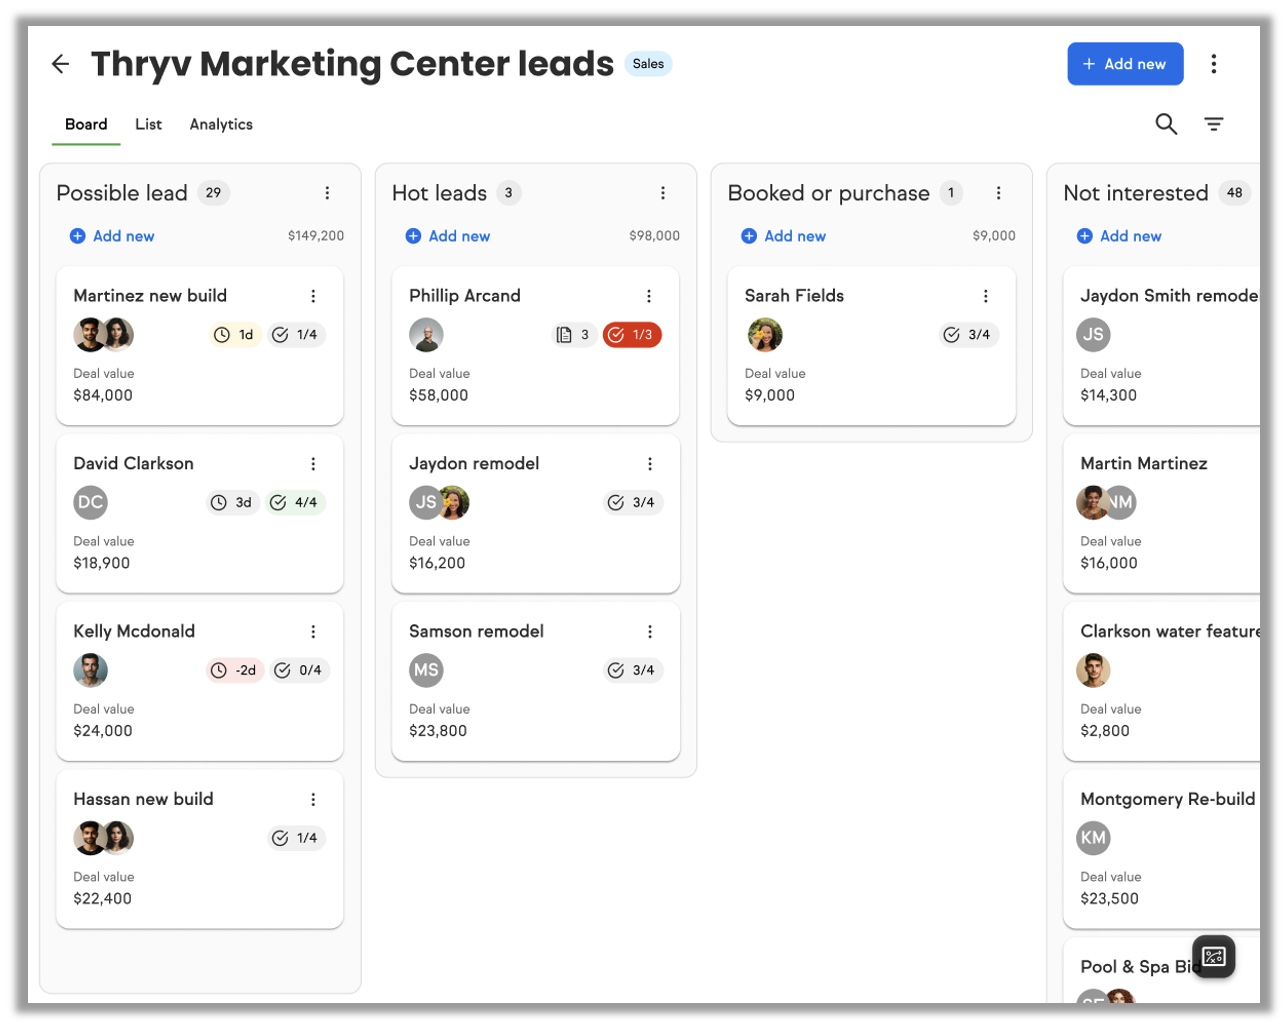This screenshot has height=1030, width=1288.
Task: Open the page-level three-dot menu
Action: coord(1213,64)
